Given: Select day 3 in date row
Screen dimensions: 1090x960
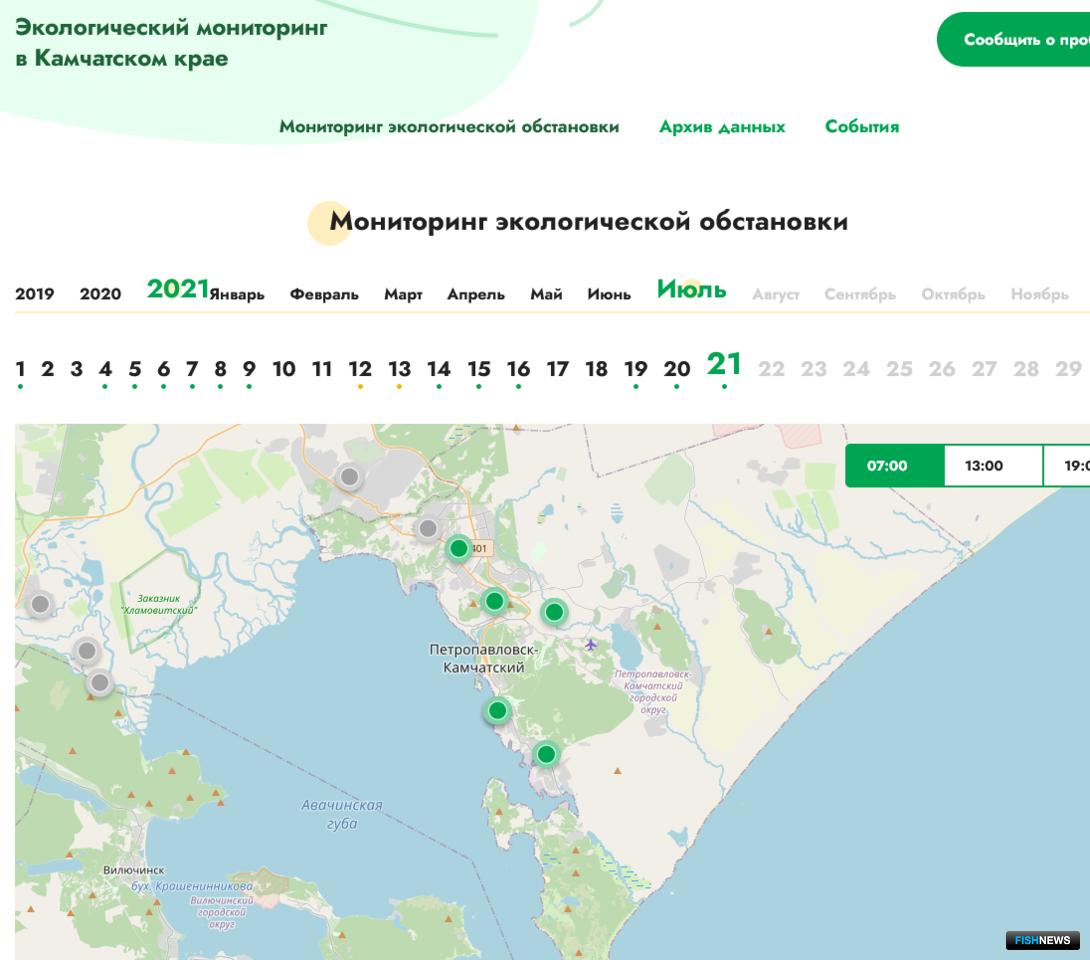Looking at the screenshot, I should click(x=76, y=369).
